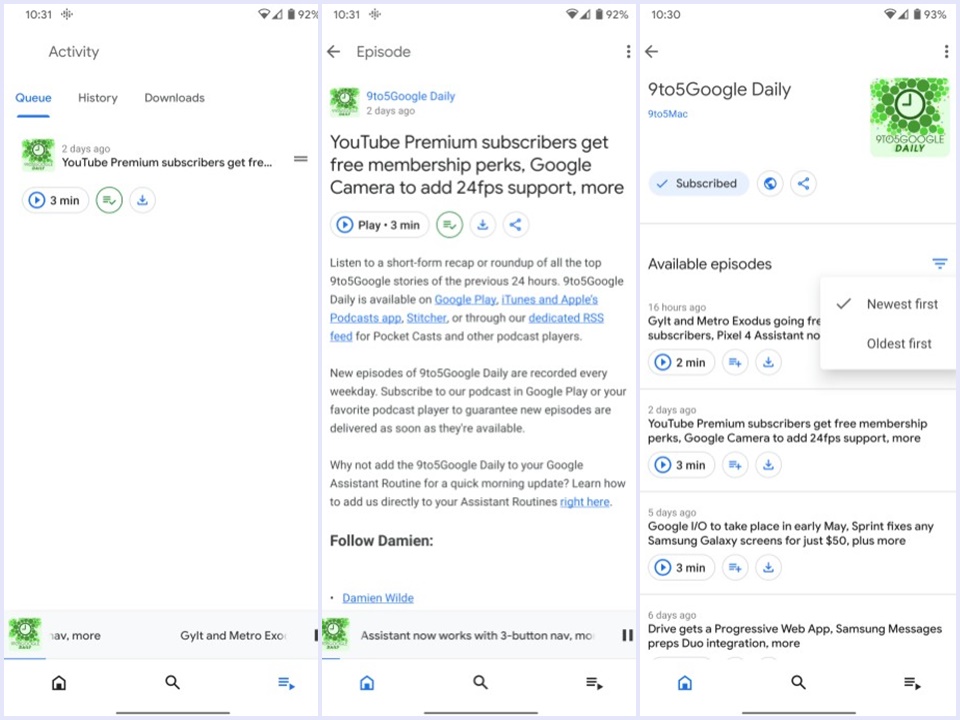Switch to the History tab
960x720 pixels.
click(x=97, y=97)
